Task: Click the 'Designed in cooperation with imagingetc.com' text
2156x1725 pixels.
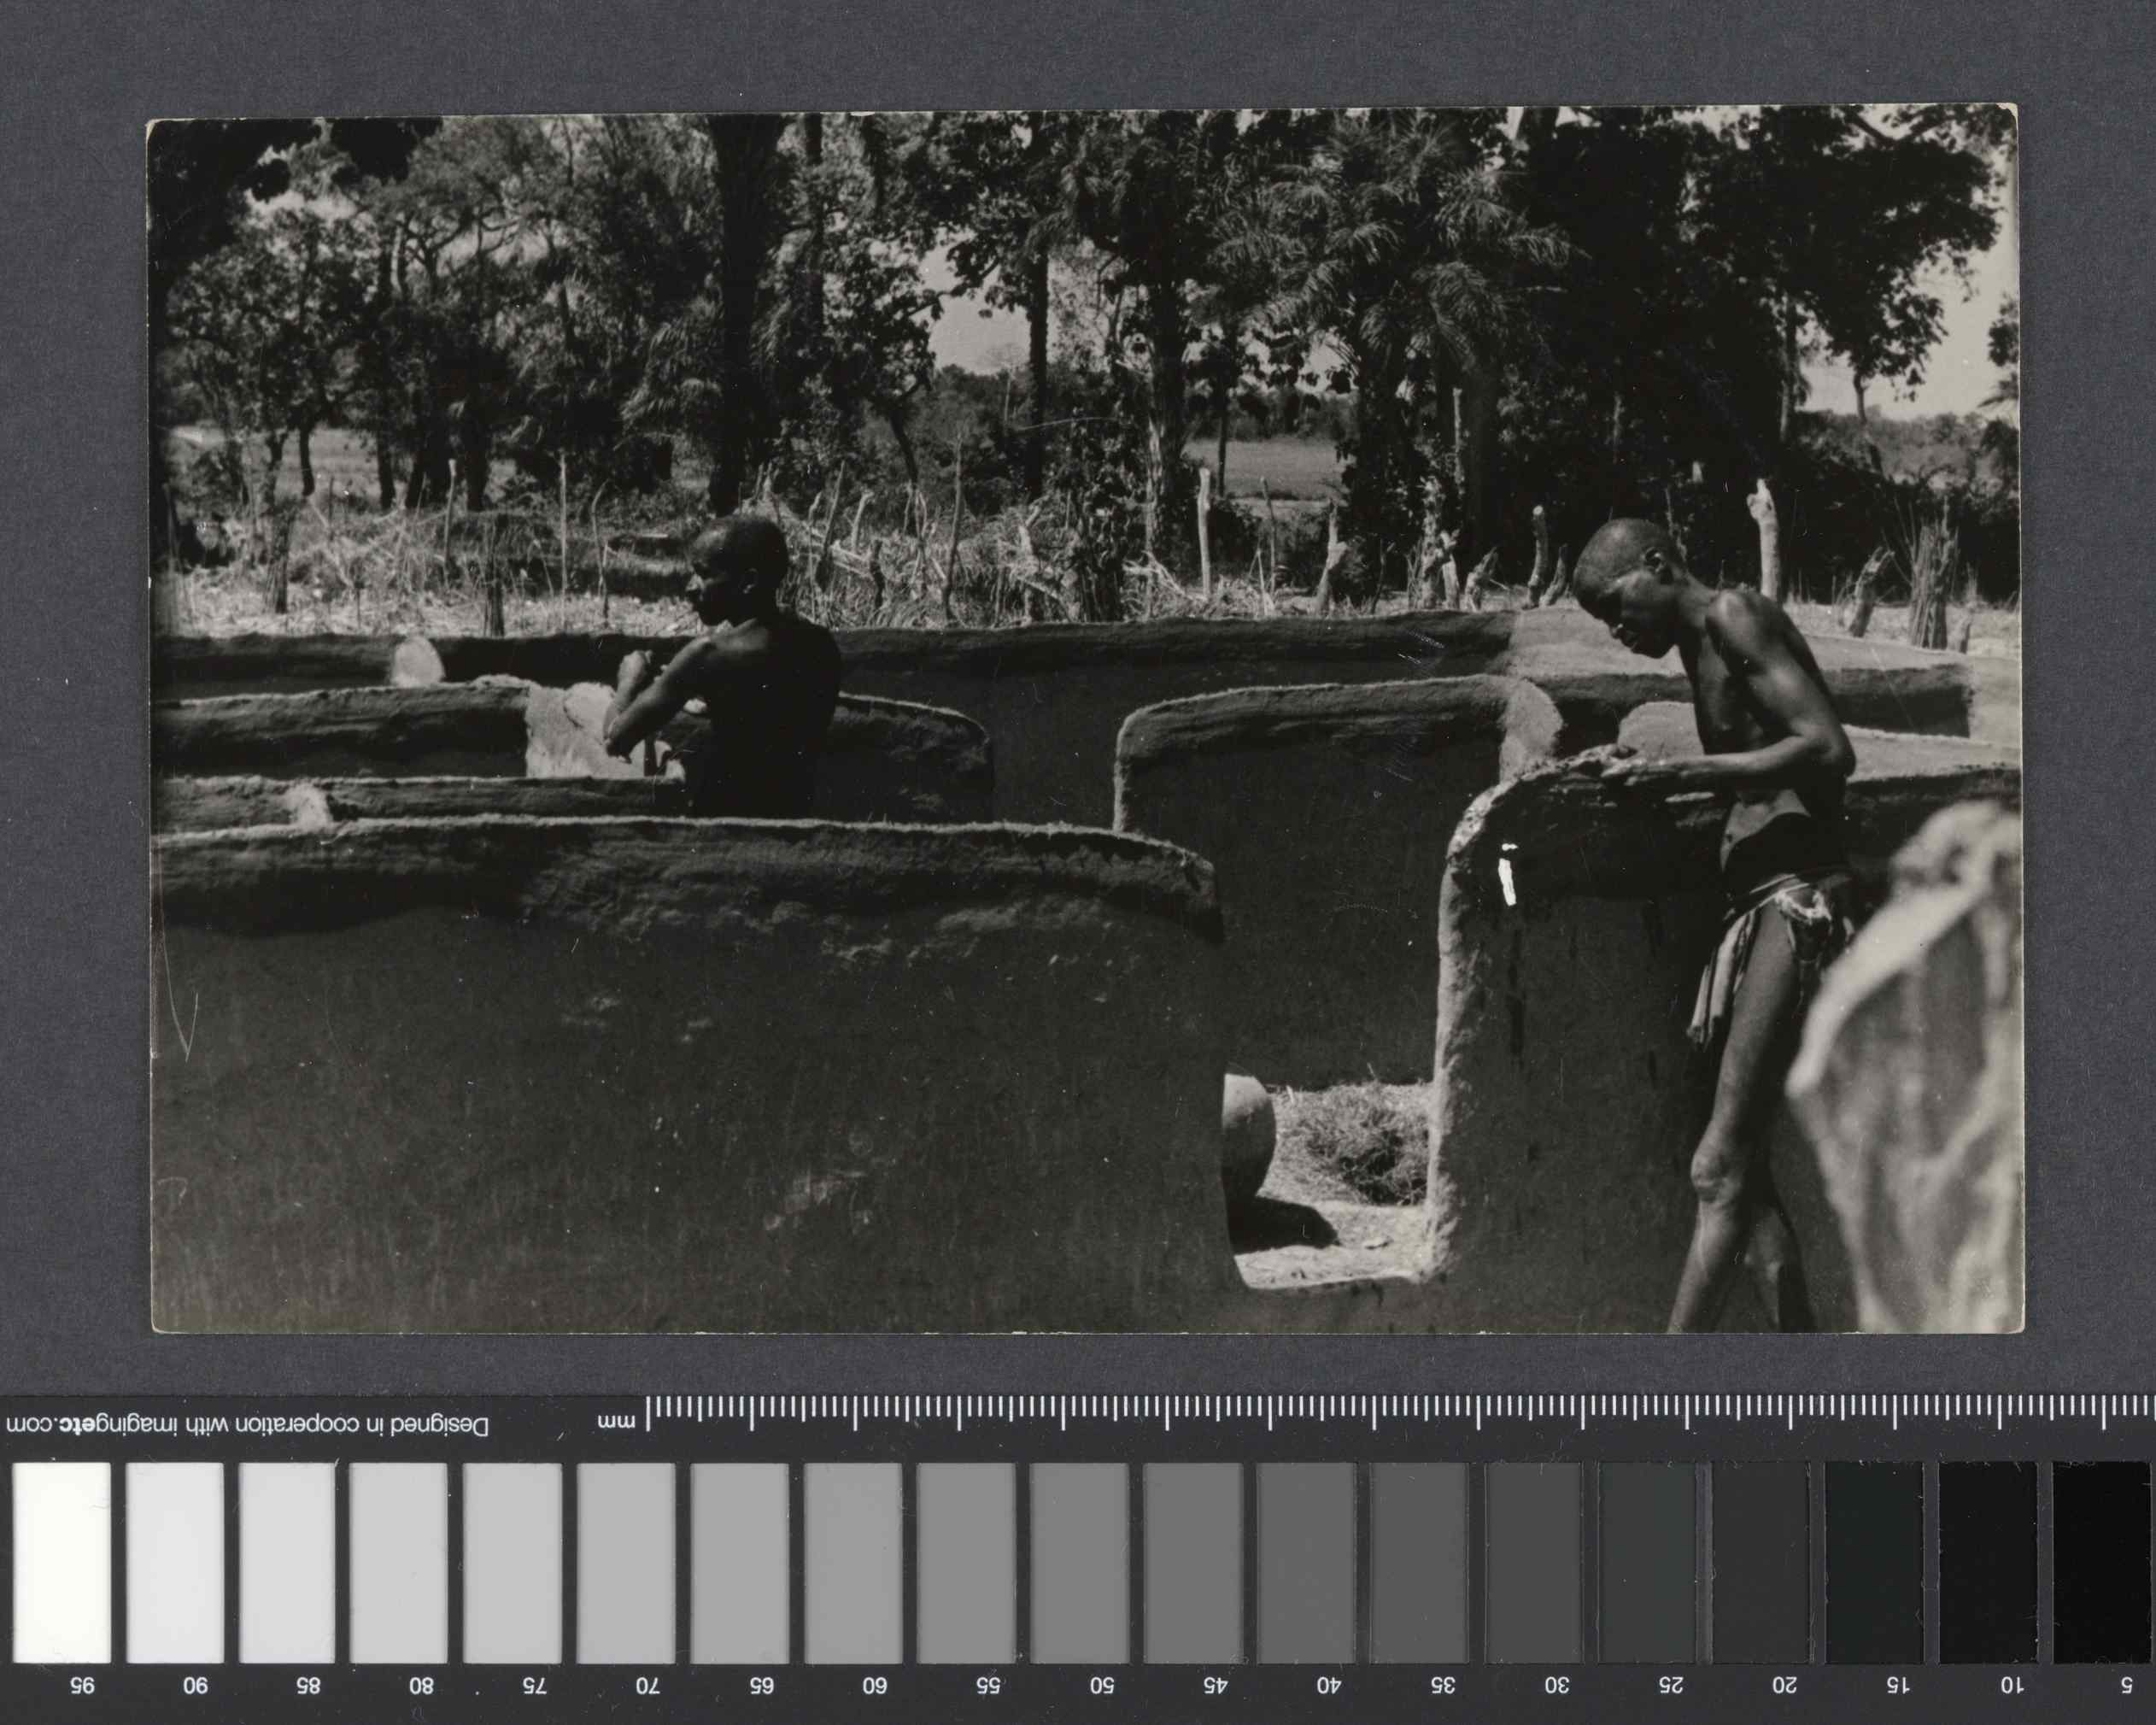Action: click(248, 1425)
